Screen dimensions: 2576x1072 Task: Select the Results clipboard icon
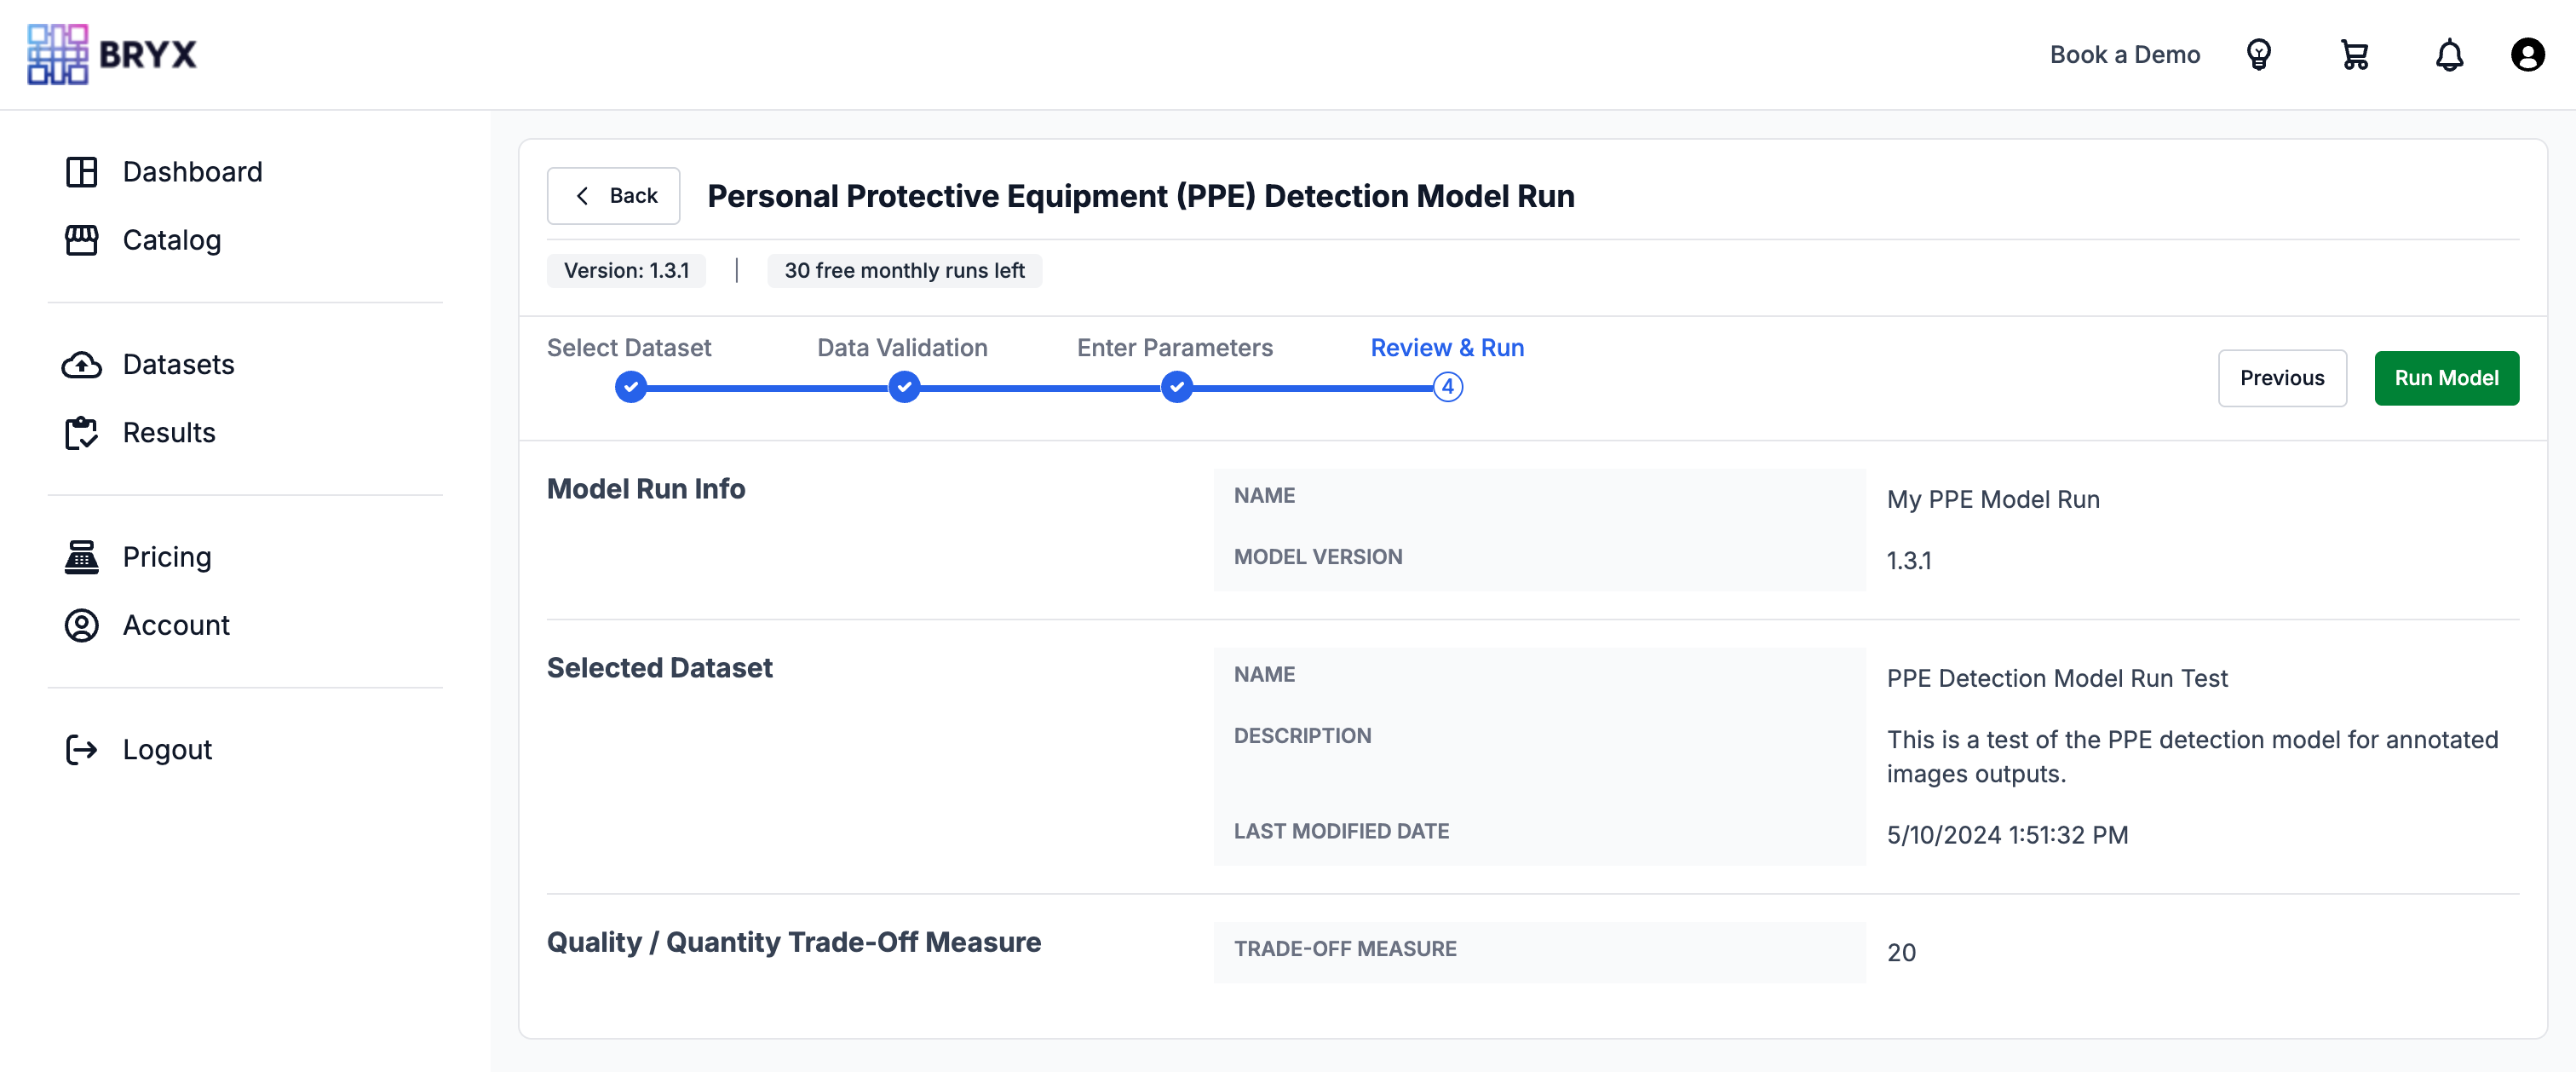[x=82, y=432]
